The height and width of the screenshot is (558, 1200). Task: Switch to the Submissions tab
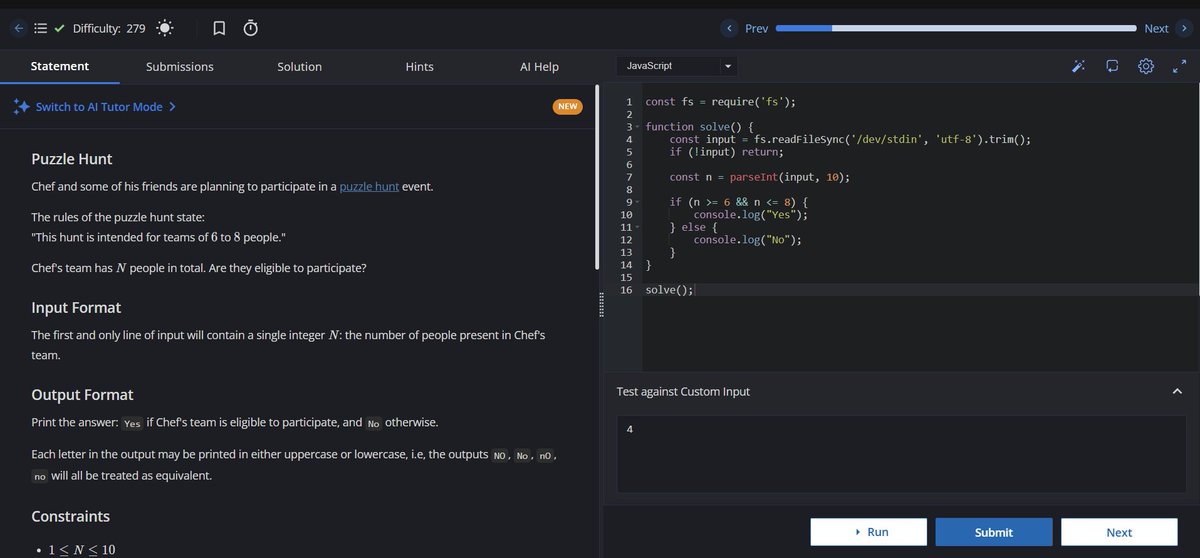coord(180,66)
